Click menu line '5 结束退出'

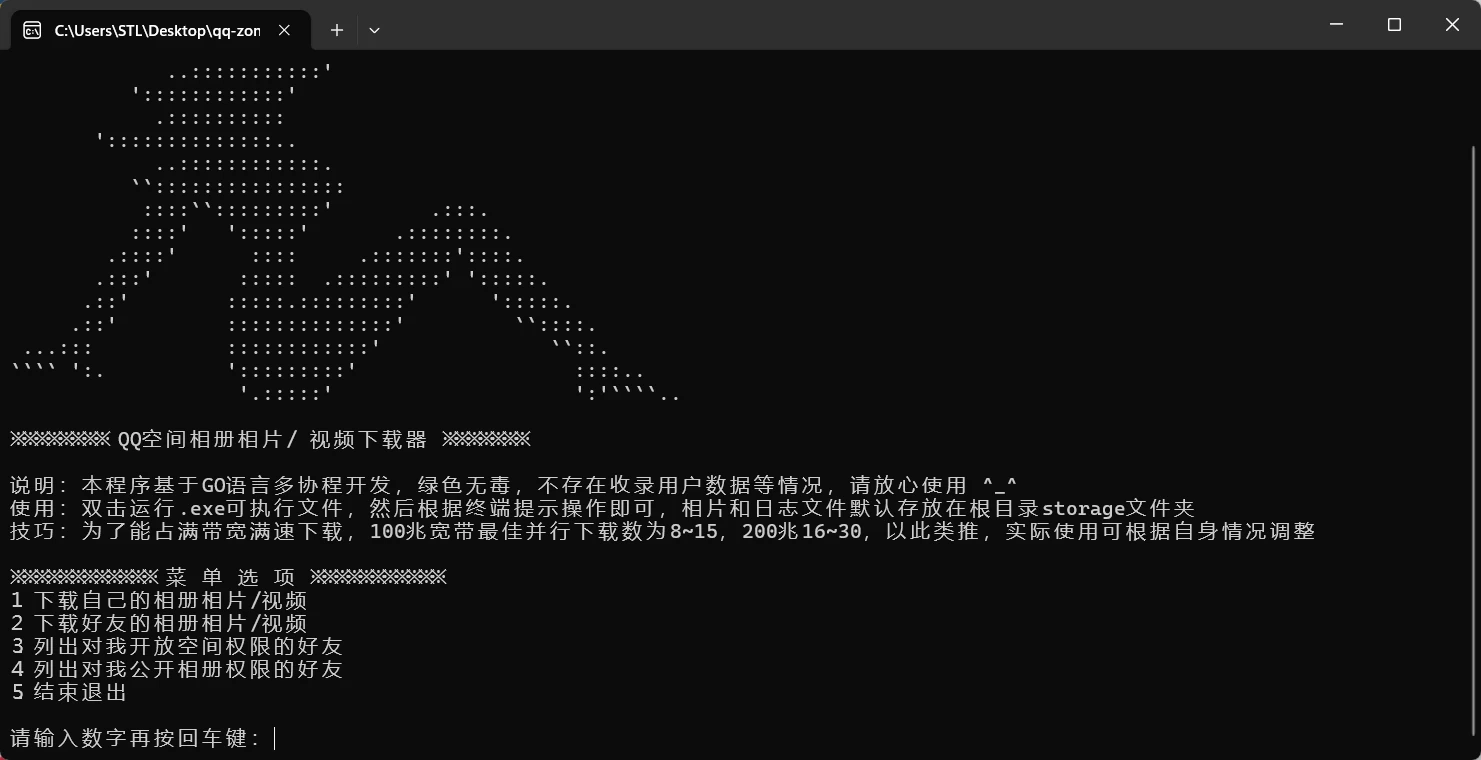(x=69, y=693)
